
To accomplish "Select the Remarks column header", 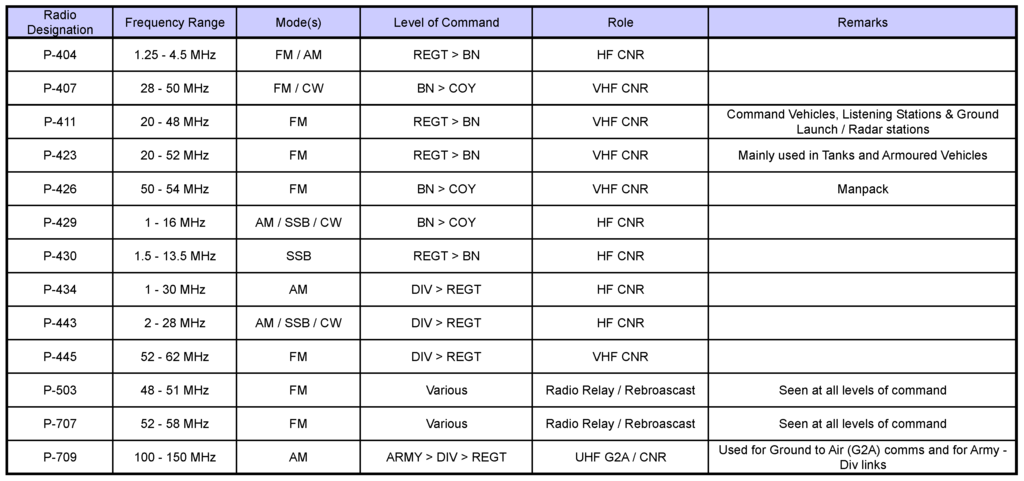I will click(x=862, y=22).
